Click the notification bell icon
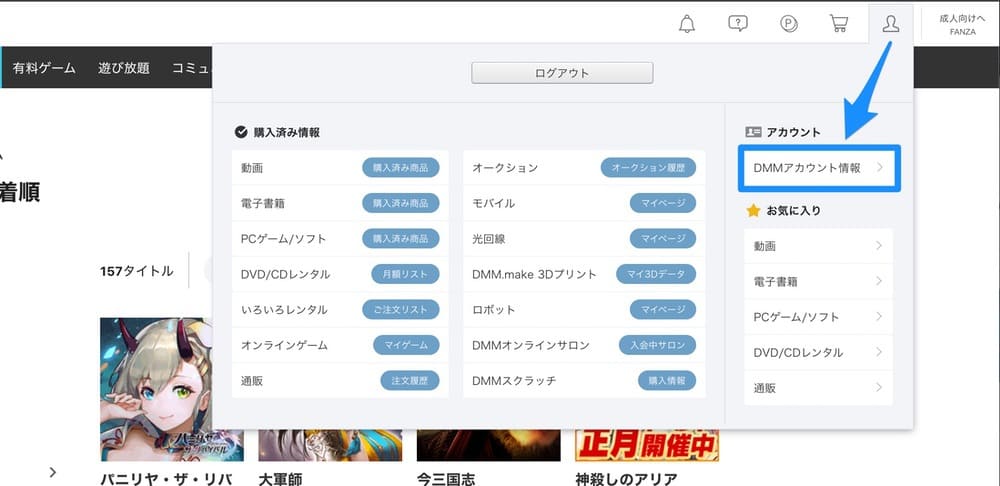 tap(686, 24)
